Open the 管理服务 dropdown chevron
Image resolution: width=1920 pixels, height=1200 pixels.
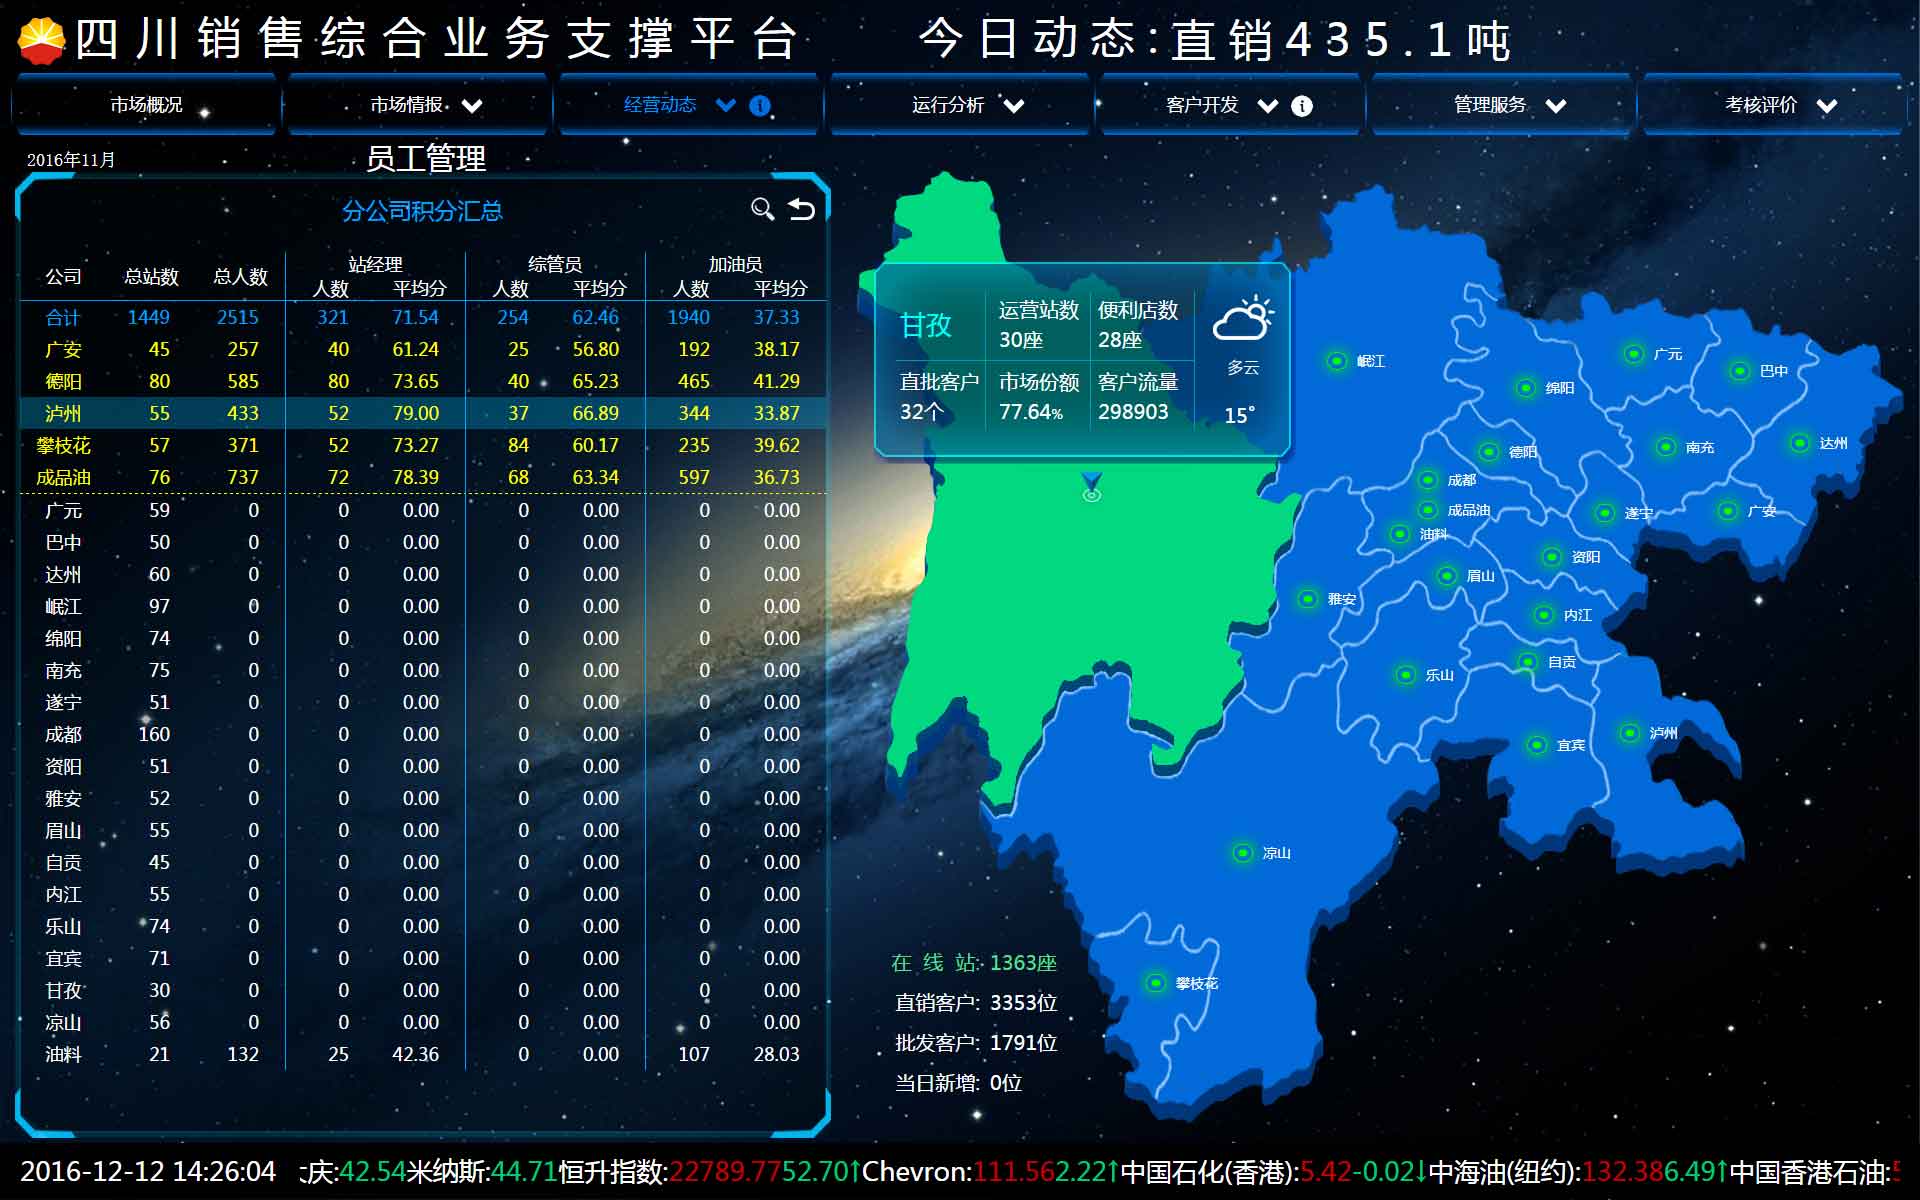(x=1556, y=106)
